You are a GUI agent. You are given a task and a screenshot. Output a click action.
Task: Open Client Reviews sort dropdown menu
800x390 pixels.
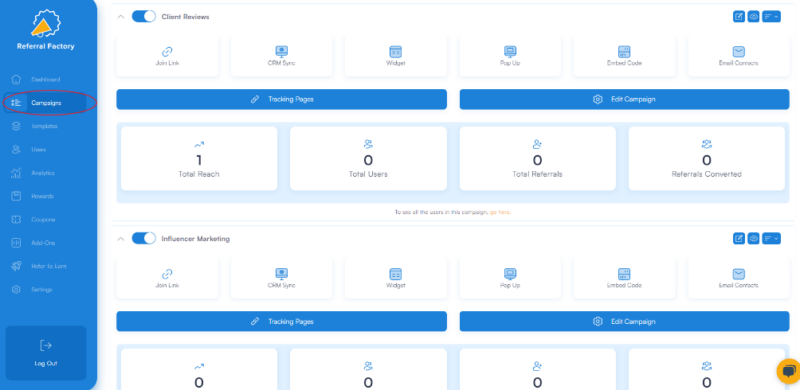[771, 16]
